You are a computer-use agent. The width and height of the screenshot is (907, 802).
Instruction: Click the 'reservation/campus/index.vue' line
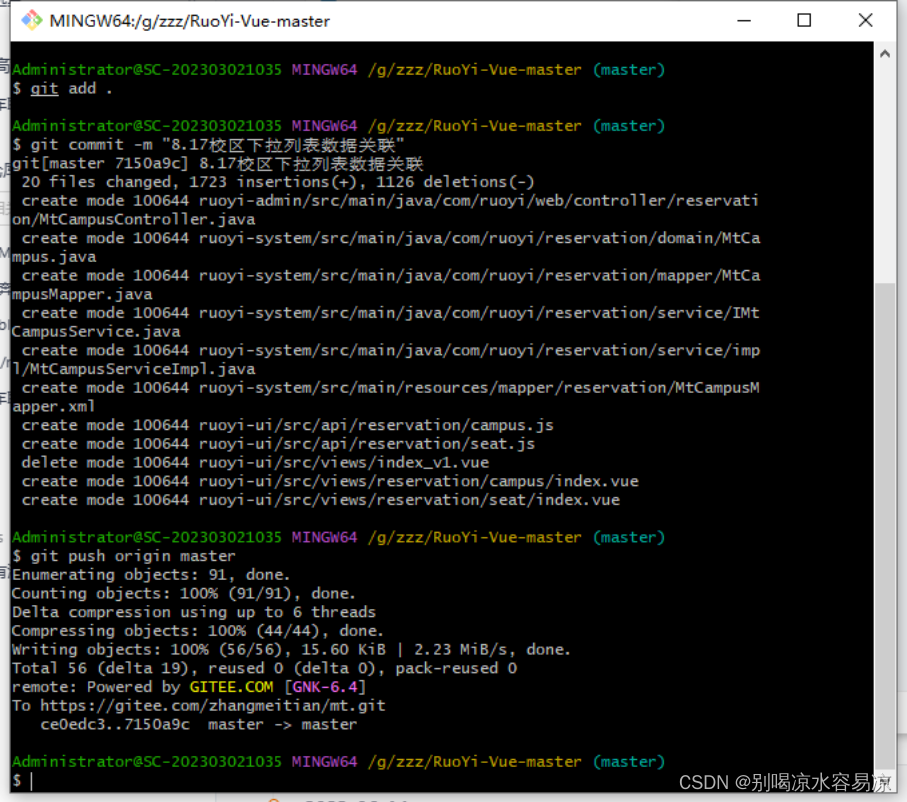(x=330, y=481)
